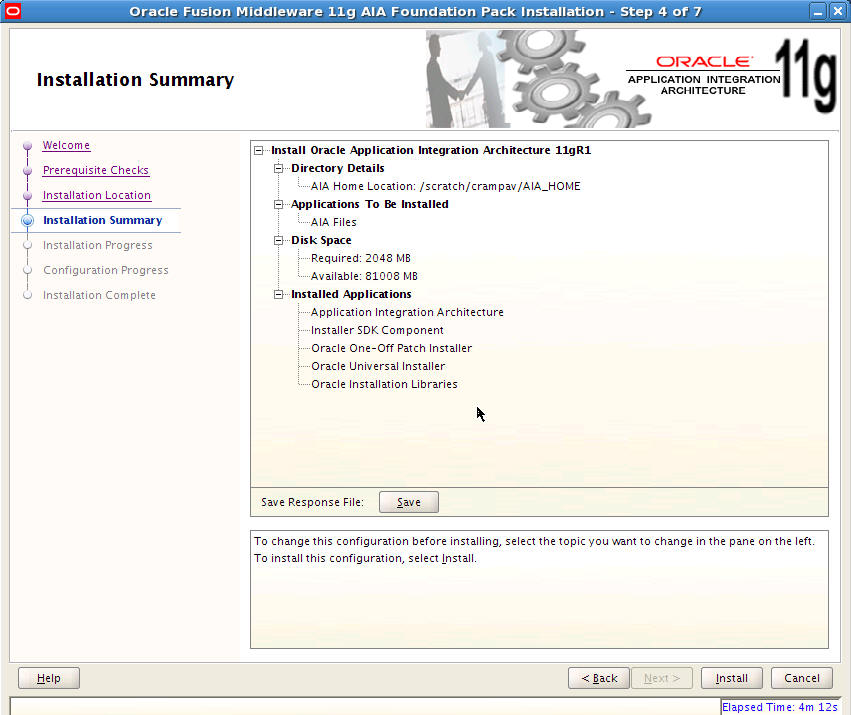Cancel the installation
Screen dimensions: 851x715
[x=802, y=678]
